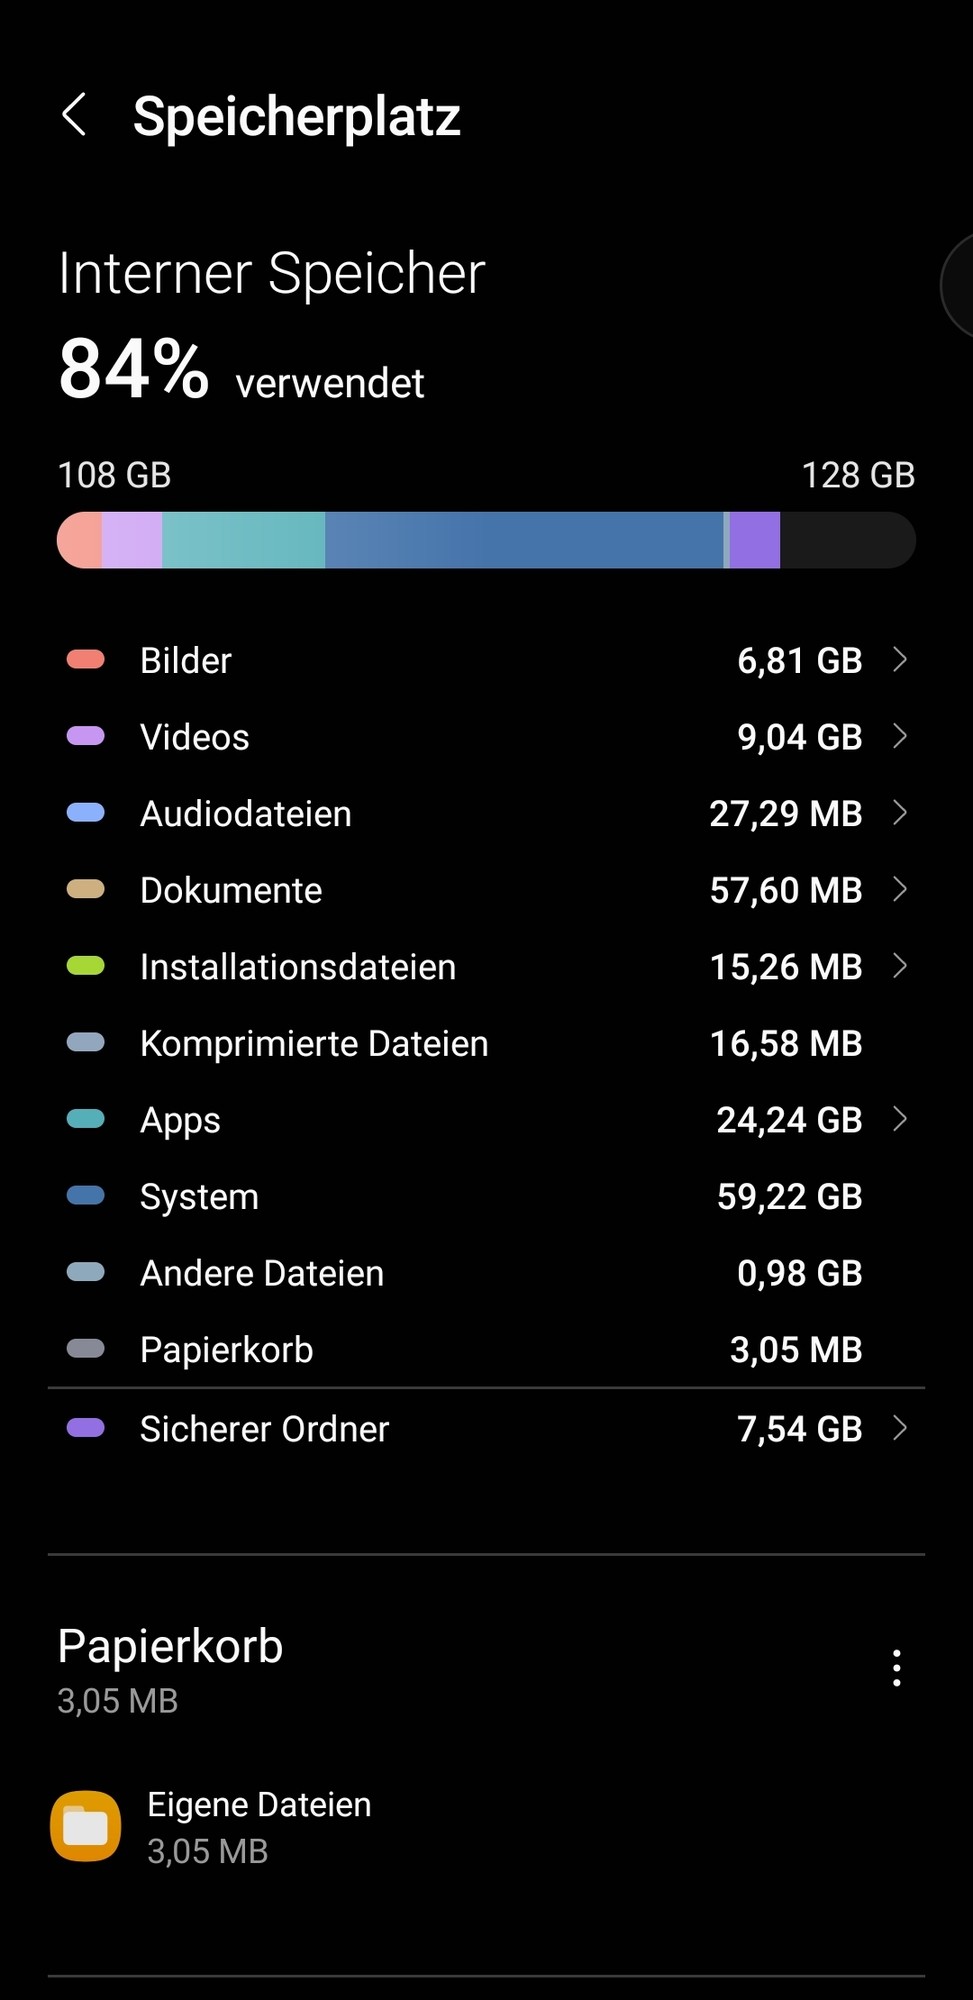The width and height of the screenshot is (973, 2000).
Task: Open Sicherer Ordner via its chevron
Action: coord(899,1428)
